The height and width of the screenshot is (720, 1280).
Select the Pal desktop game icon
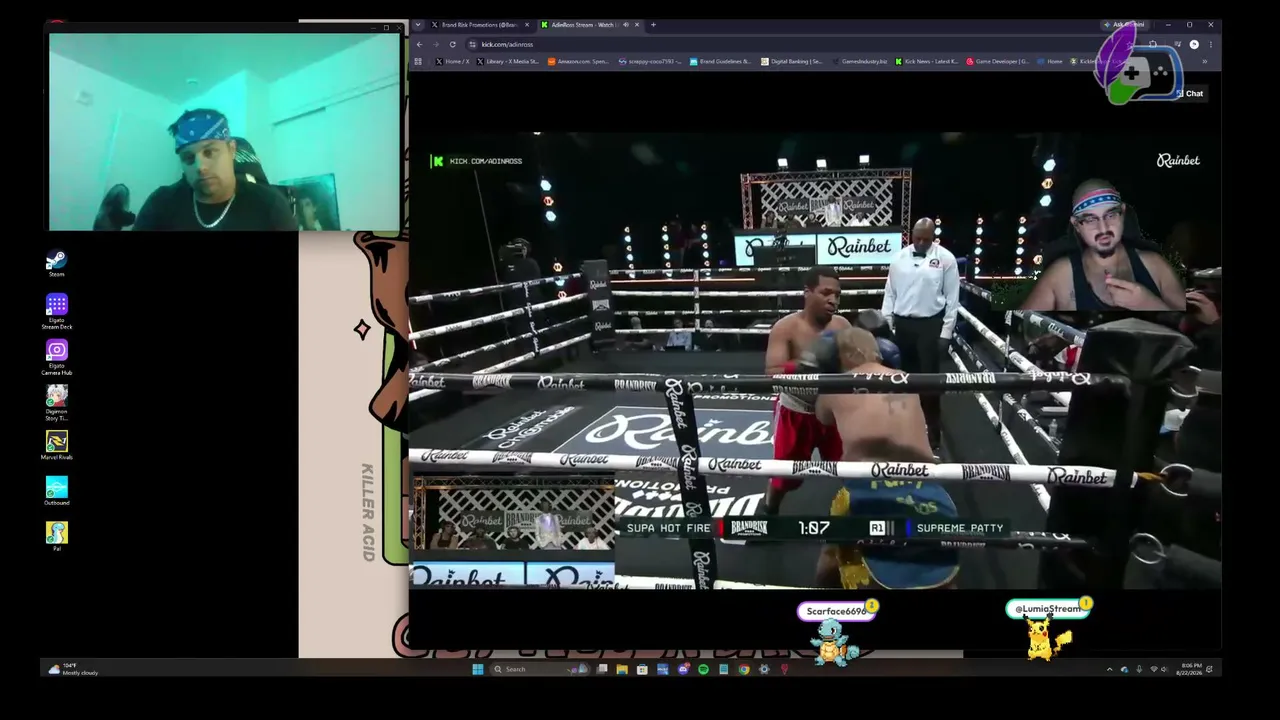coord(56,536)
